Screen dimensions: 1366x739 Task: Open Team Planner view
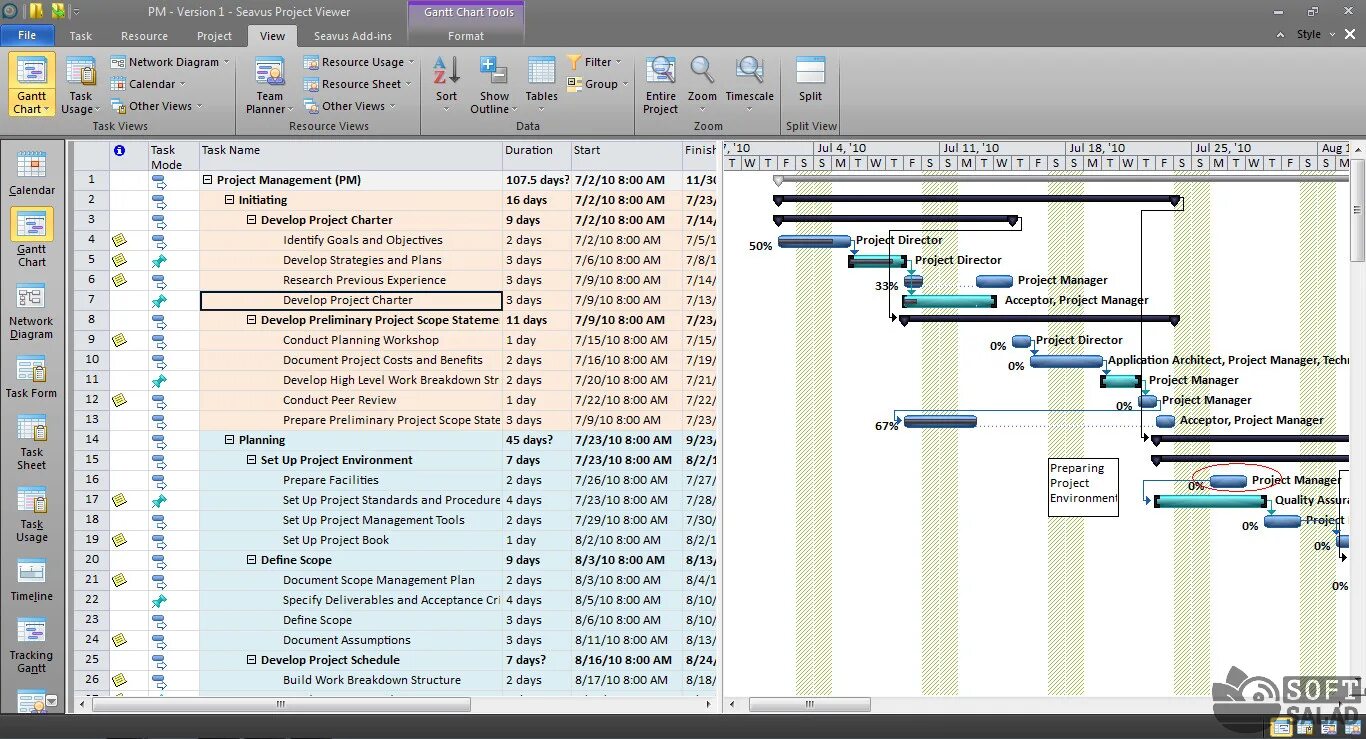click(x=268, y=85)
